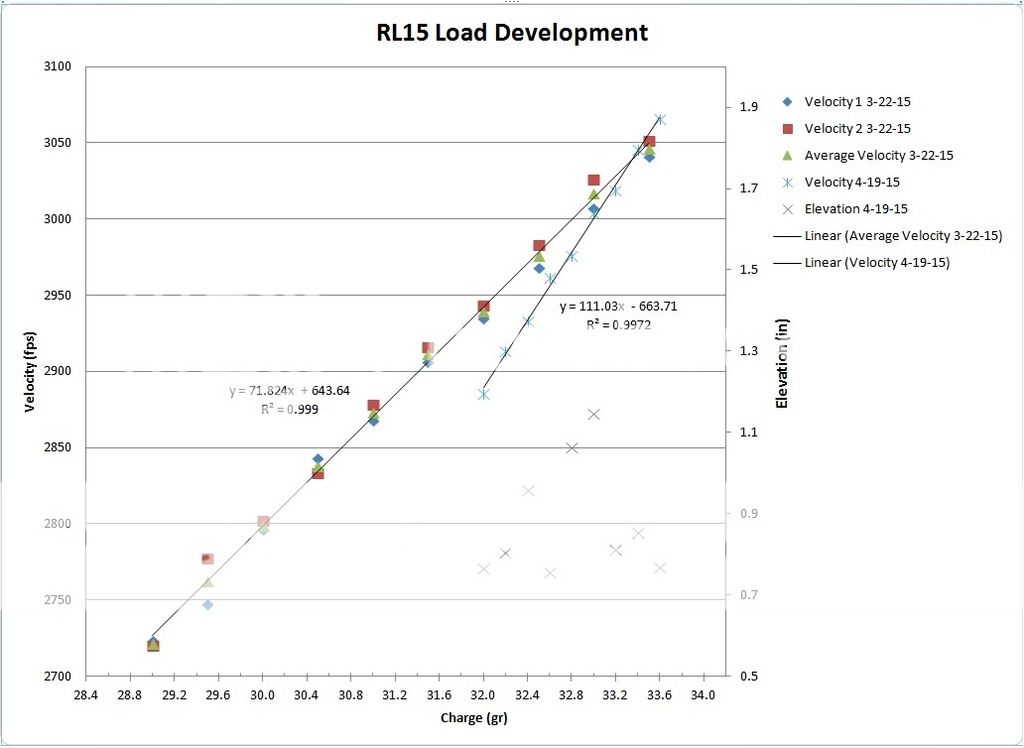Click the trendline equation y = 71.824x + 643.64
This screenshot has height=748, width=1024.
290,390
